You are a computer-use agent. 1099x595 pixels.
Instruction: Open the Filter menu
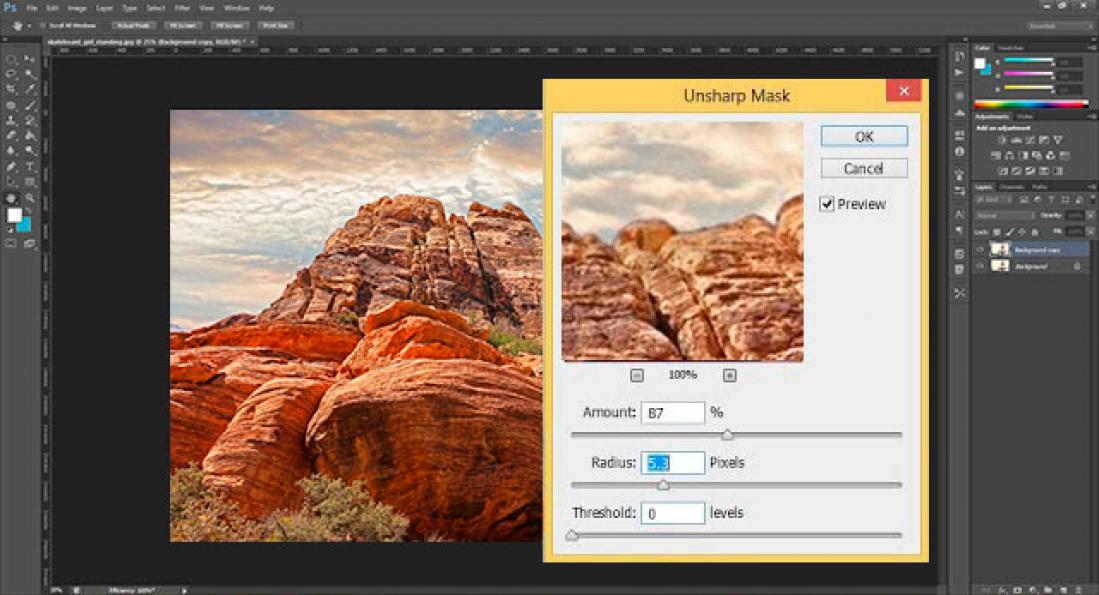[181, 6]
